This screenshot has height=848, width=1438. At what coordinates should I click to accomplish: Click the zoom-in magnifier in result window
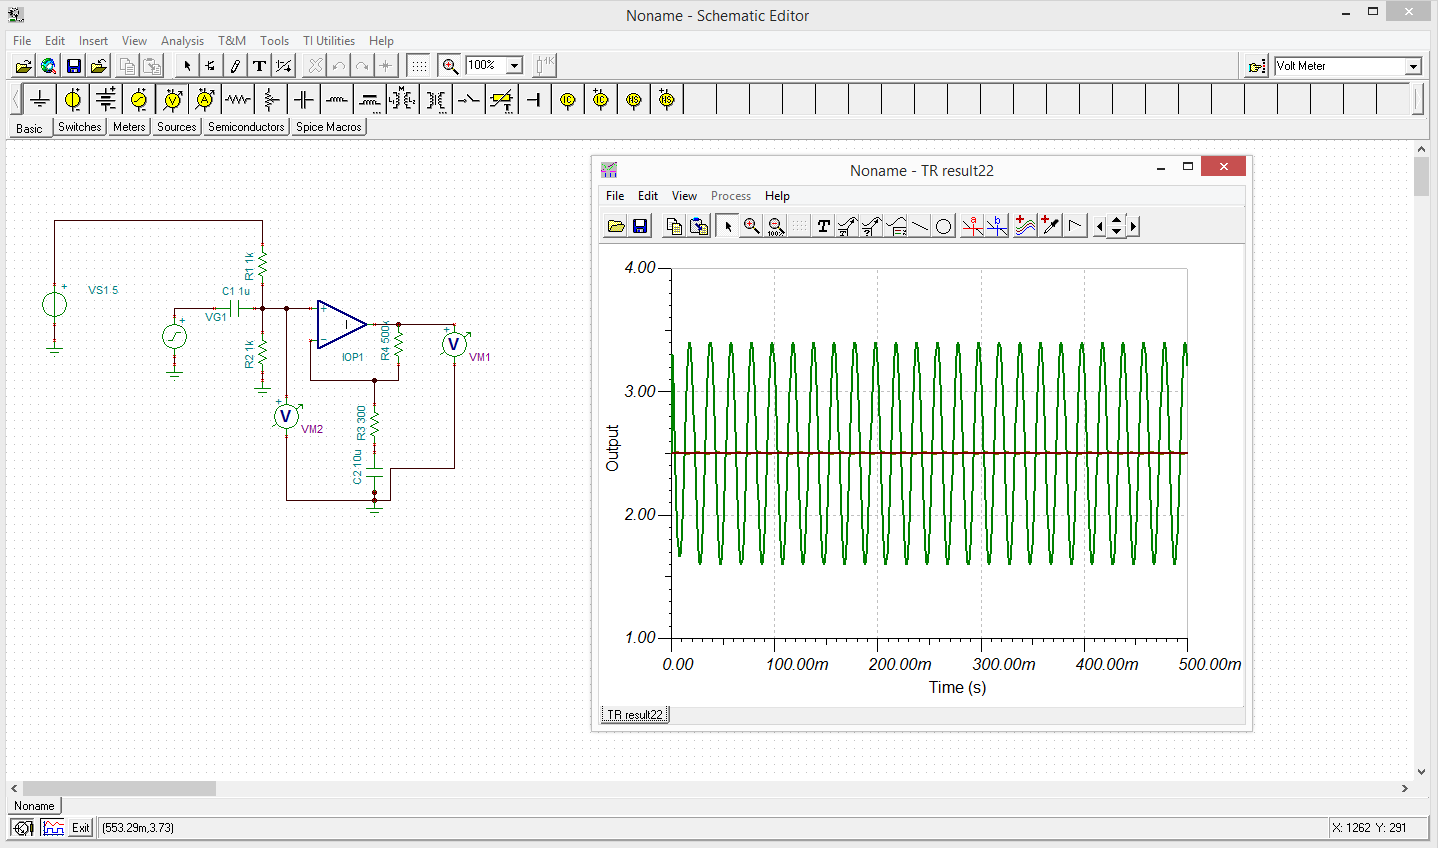(x=751, y=226)
